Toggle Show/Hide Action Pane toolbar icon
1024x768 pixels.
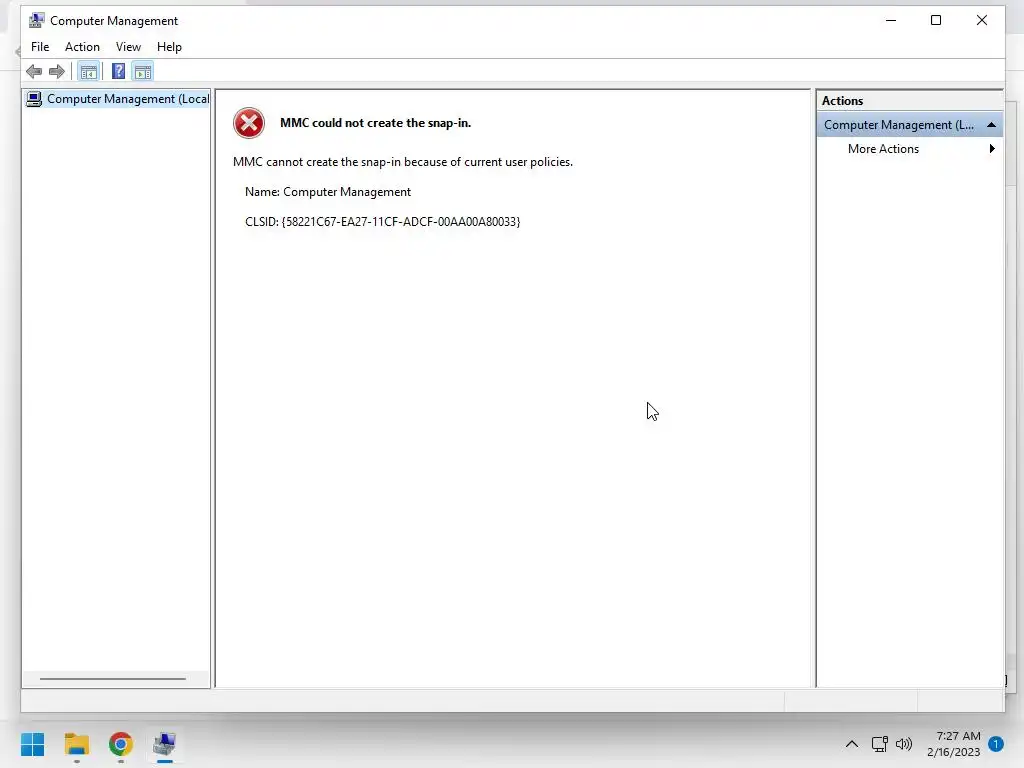click(x=143, y=71)
